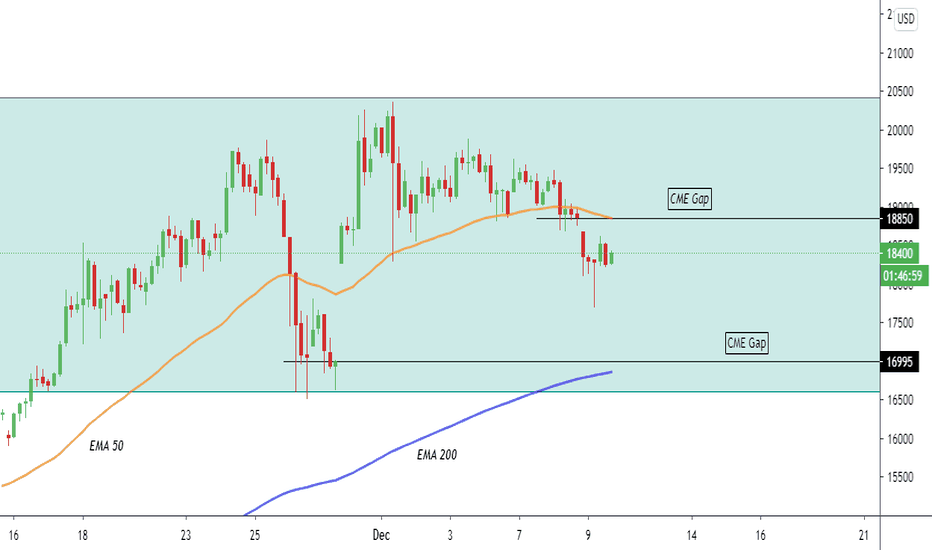Select the blue EMA 200 line
The height and width of the screenshot is (550, 932).
pyautogui.click(x=452, y=426)
